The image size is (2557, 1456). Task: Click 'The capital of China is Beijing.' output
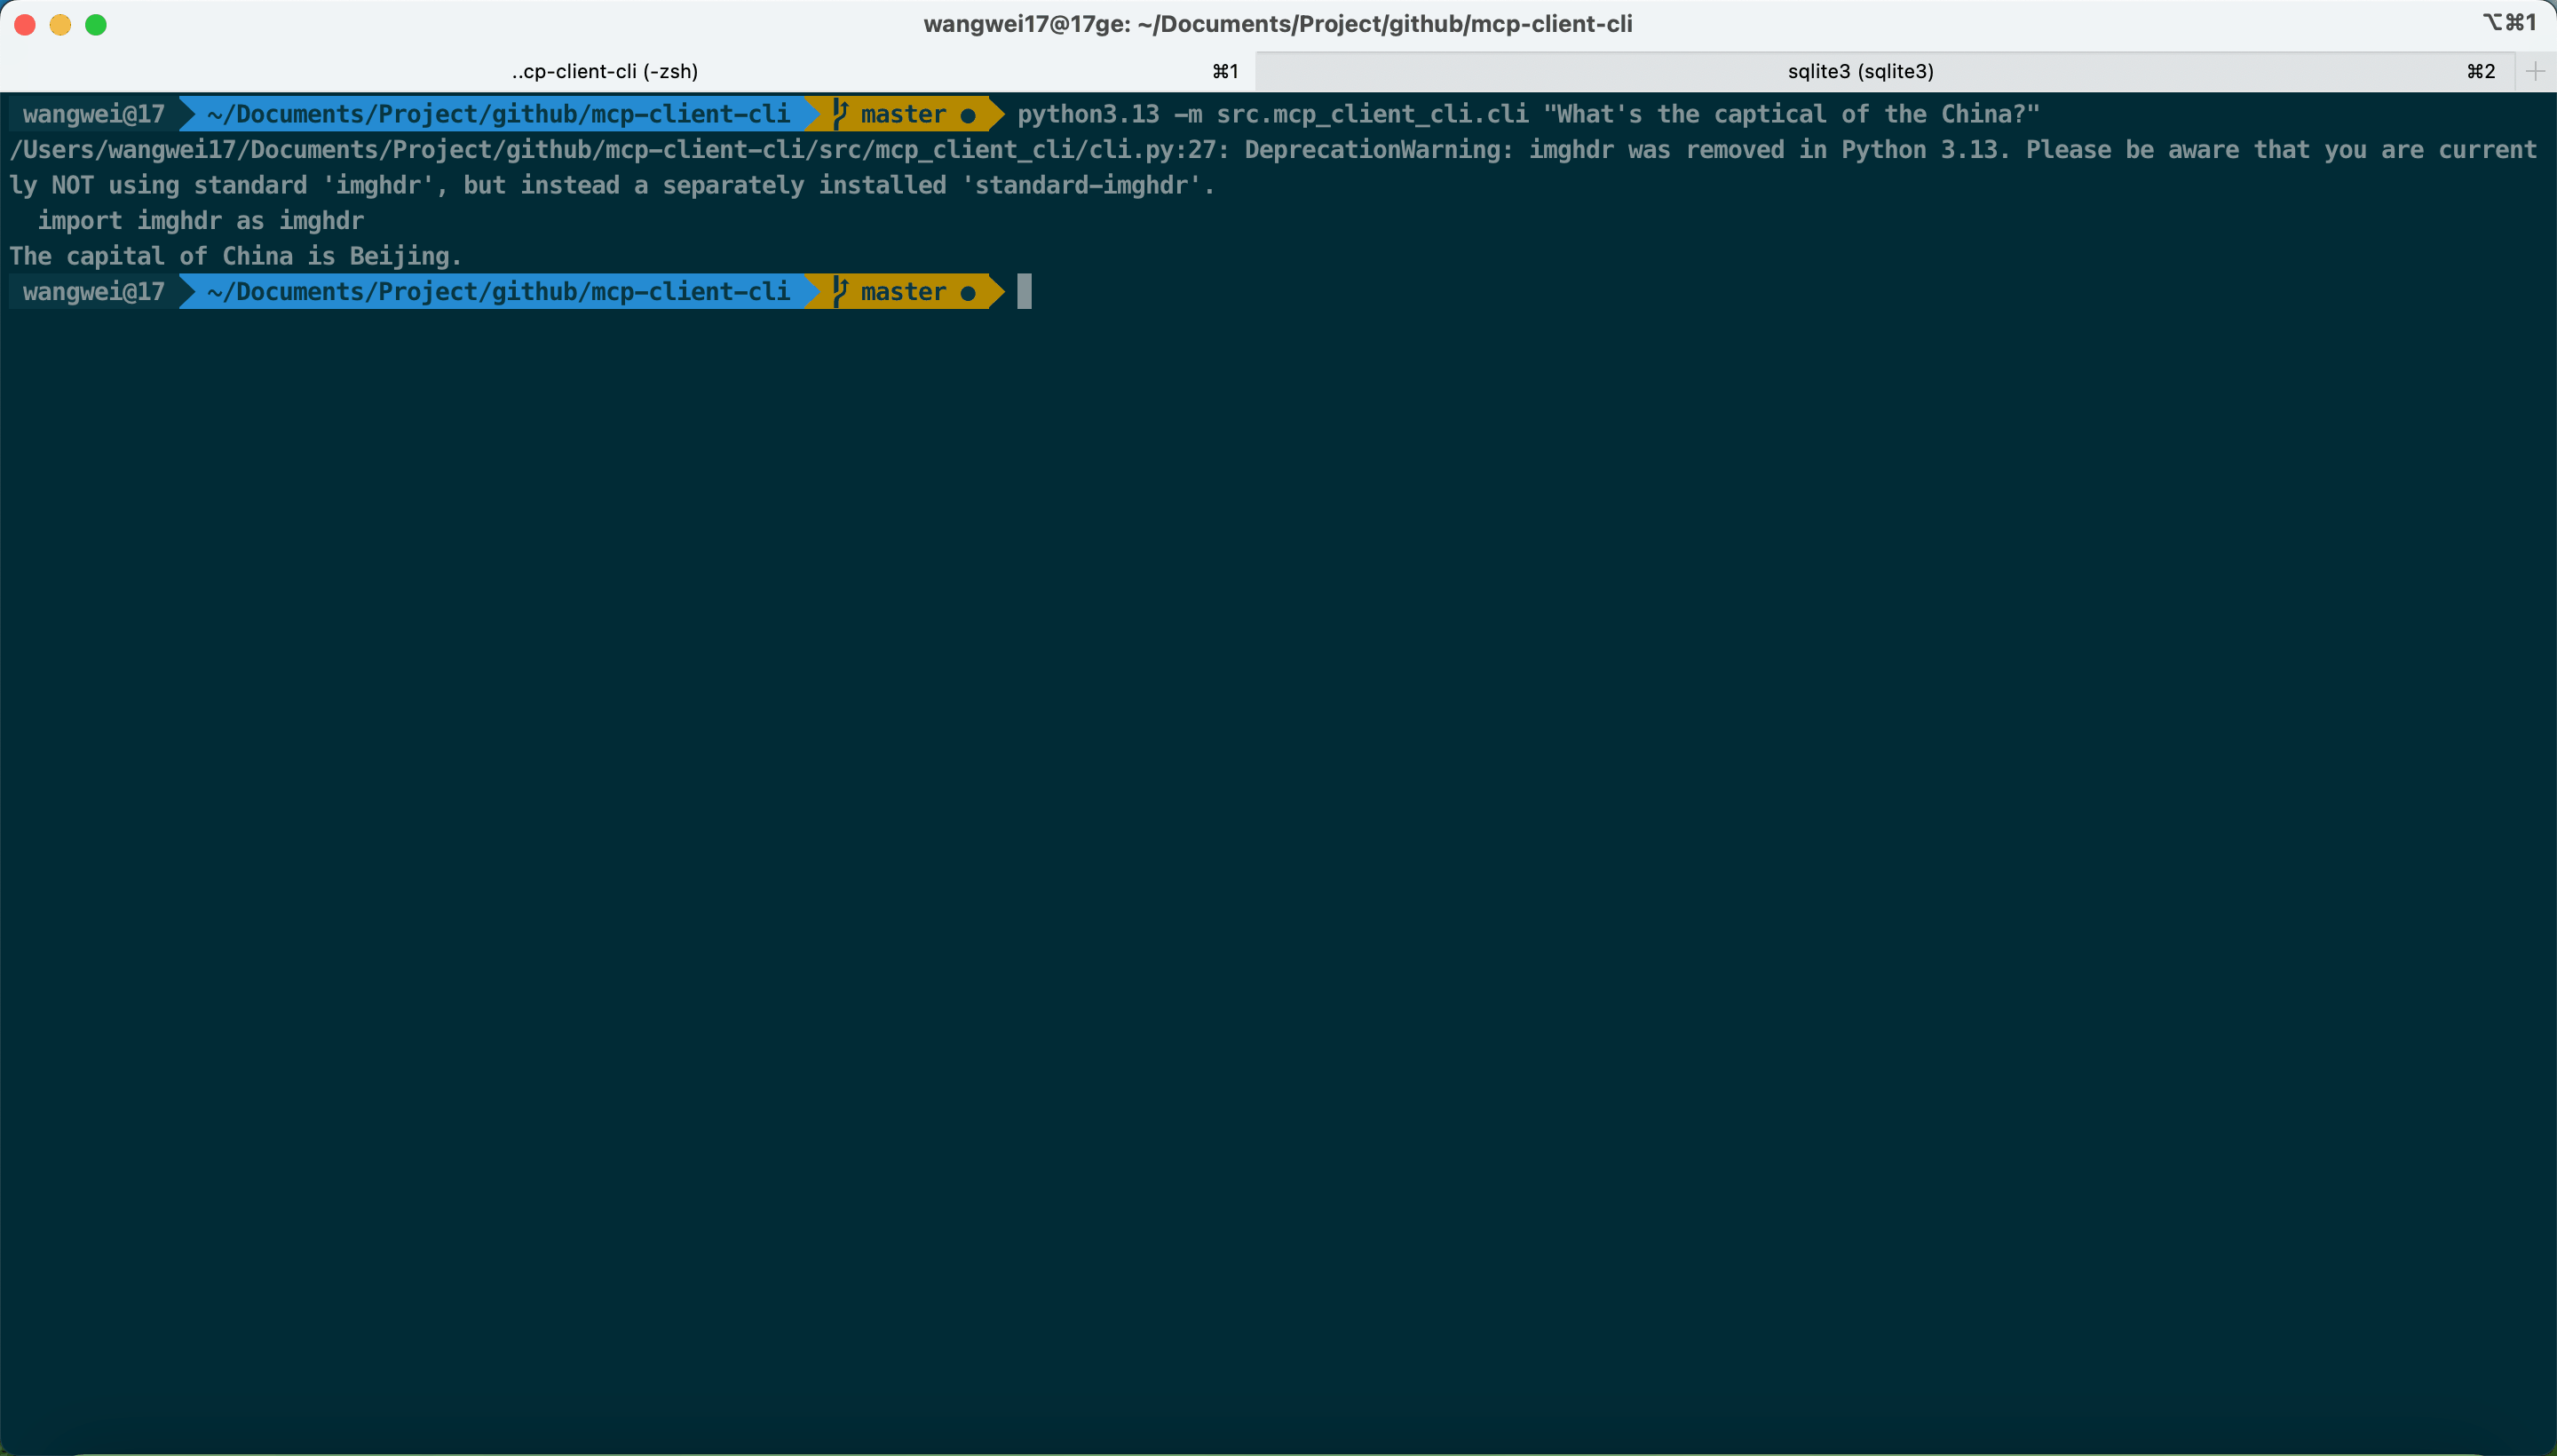click(235, 256)
